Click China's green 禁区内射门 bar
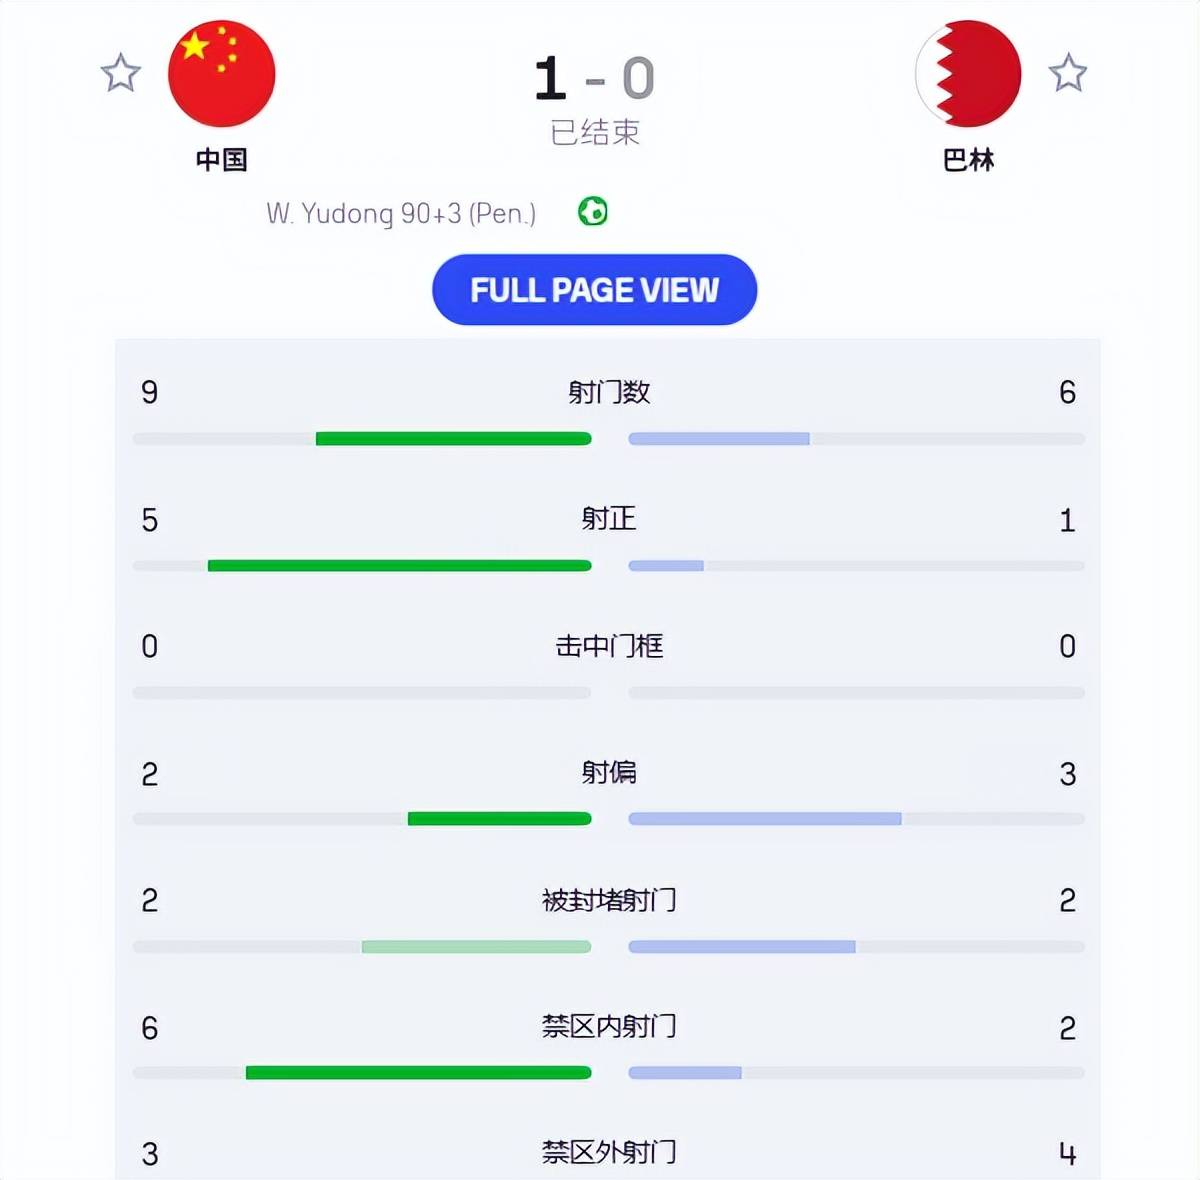Viewport: 1200px width, 1180px height. (x=418, y=1073)
